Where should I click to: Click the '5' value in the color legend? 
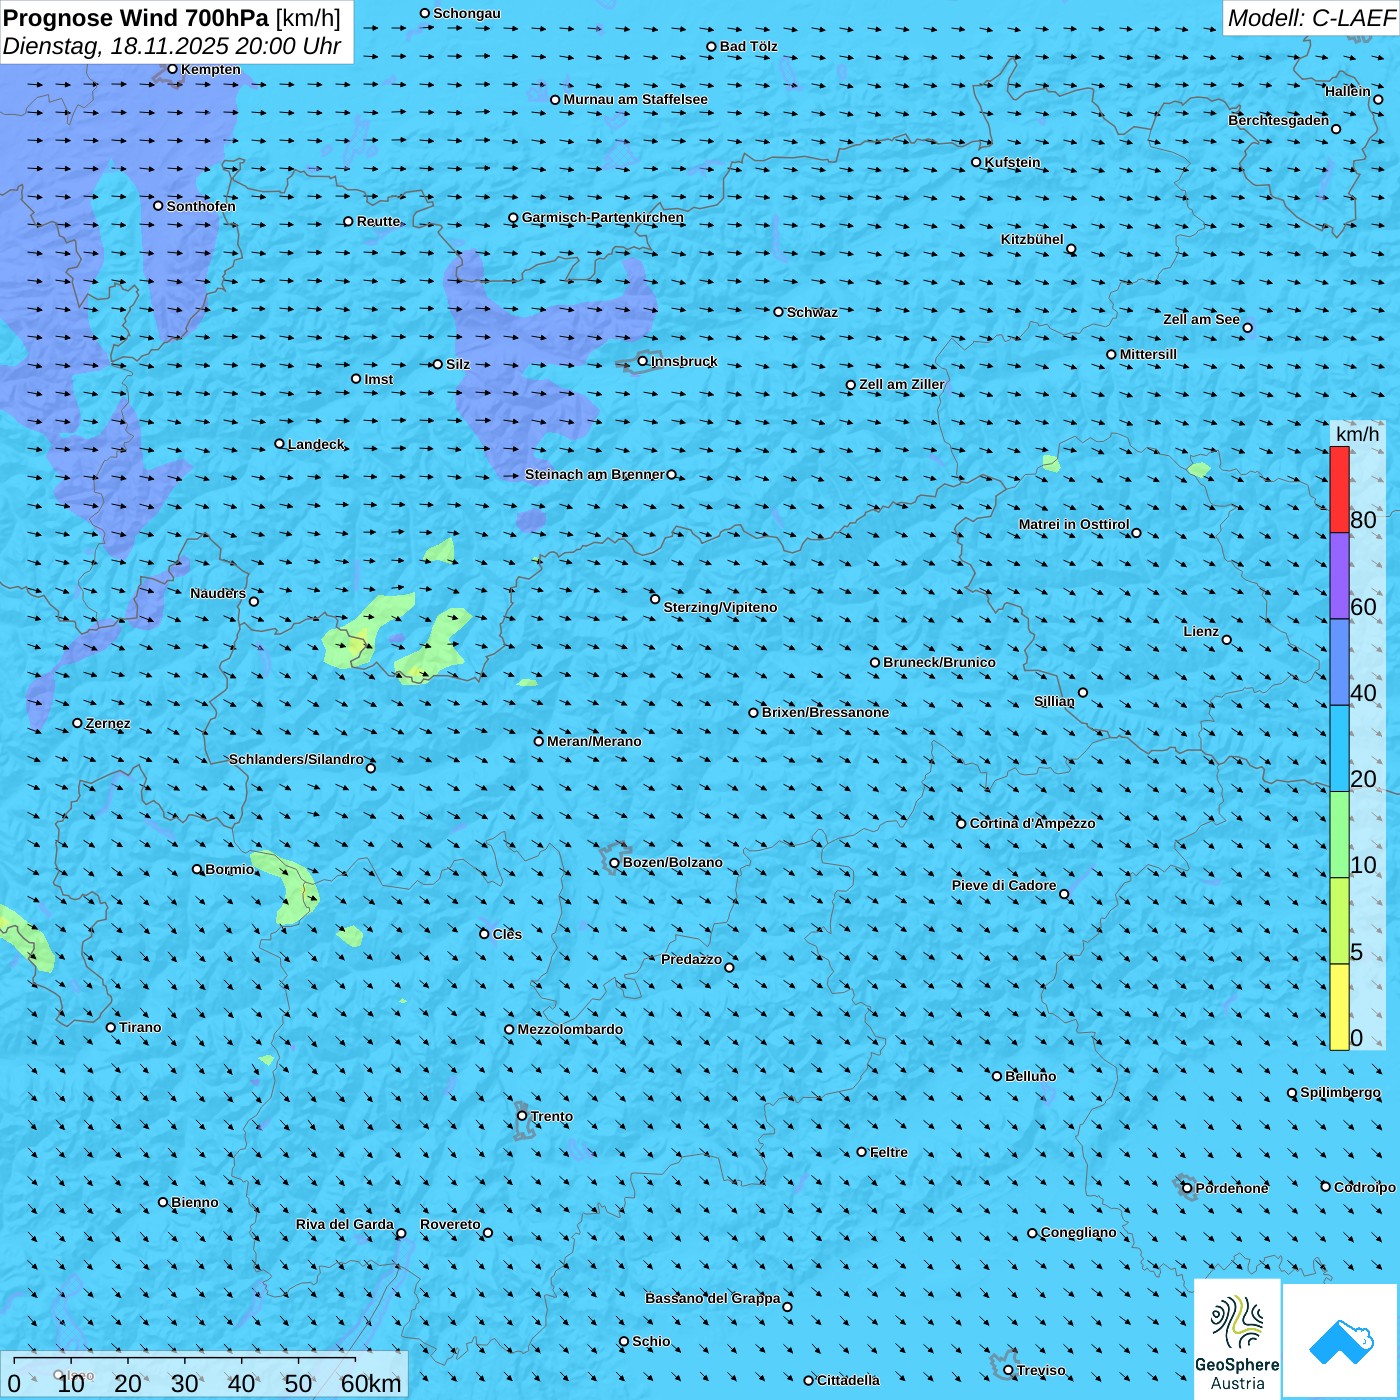point(1357,952)
